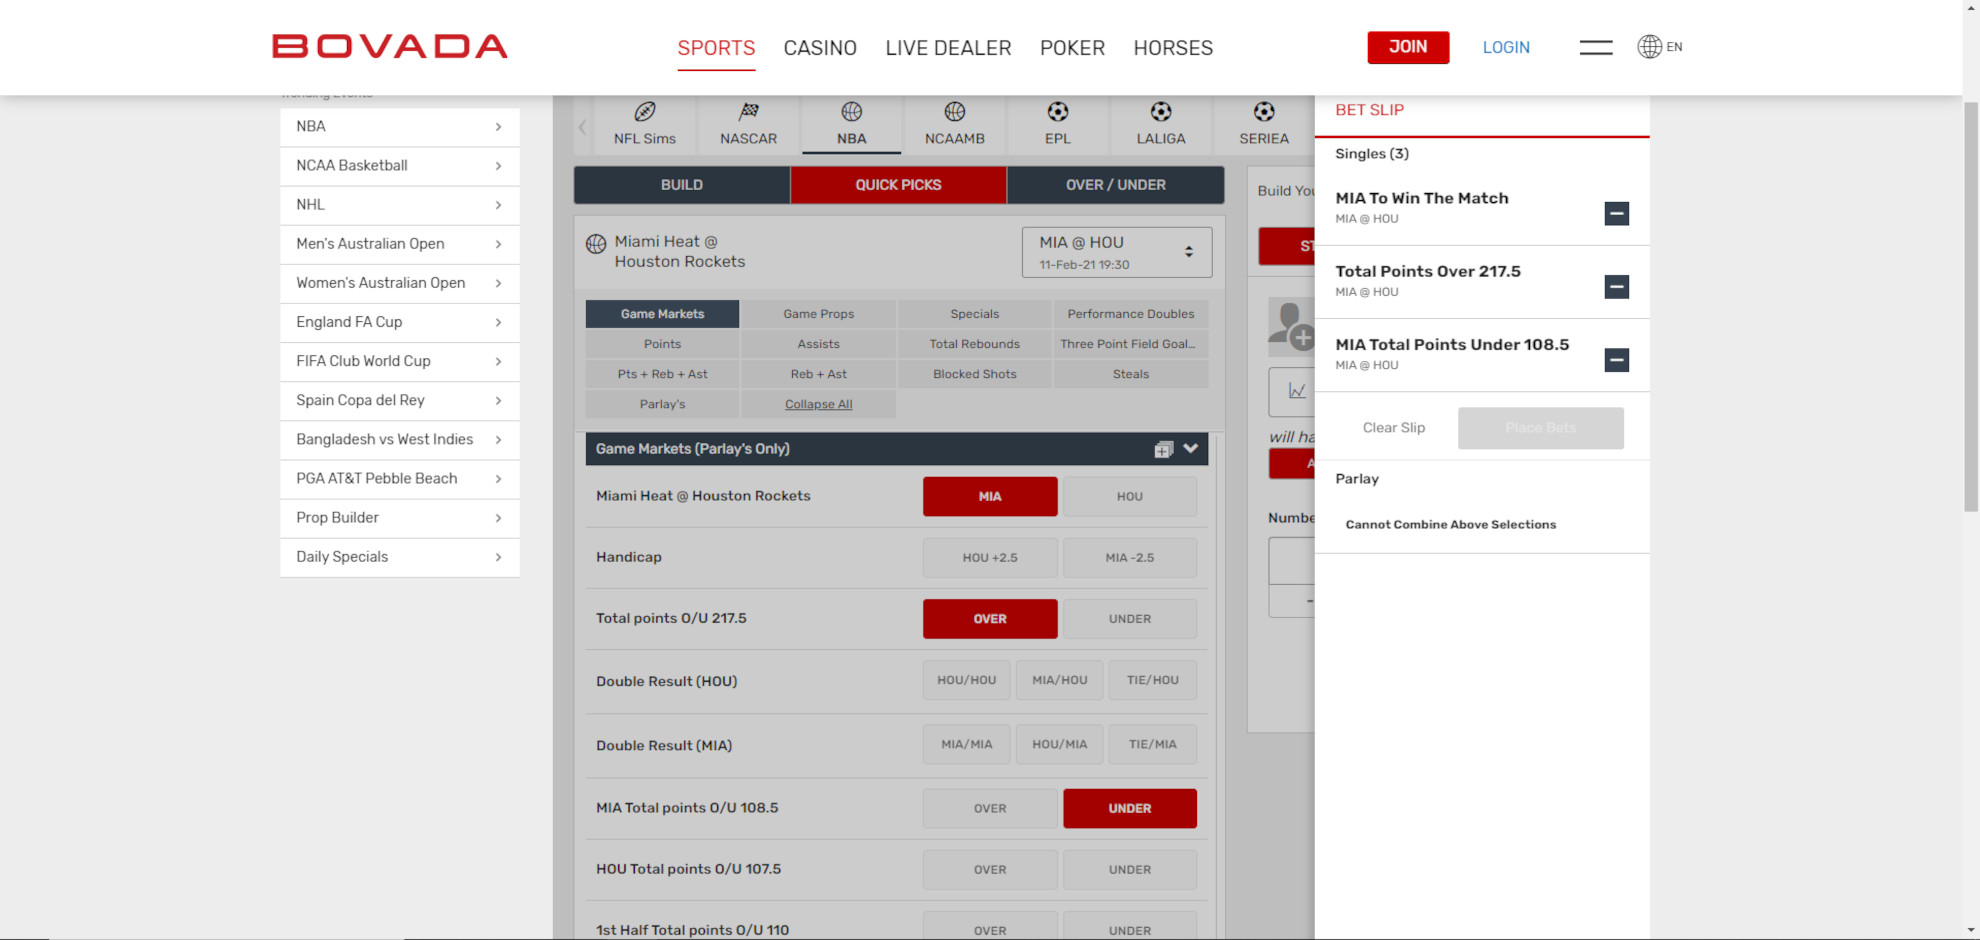The width and height of the screenshot is (1980, 940).
Task: Select the NBA basketball icon
Action: (851, 111)
